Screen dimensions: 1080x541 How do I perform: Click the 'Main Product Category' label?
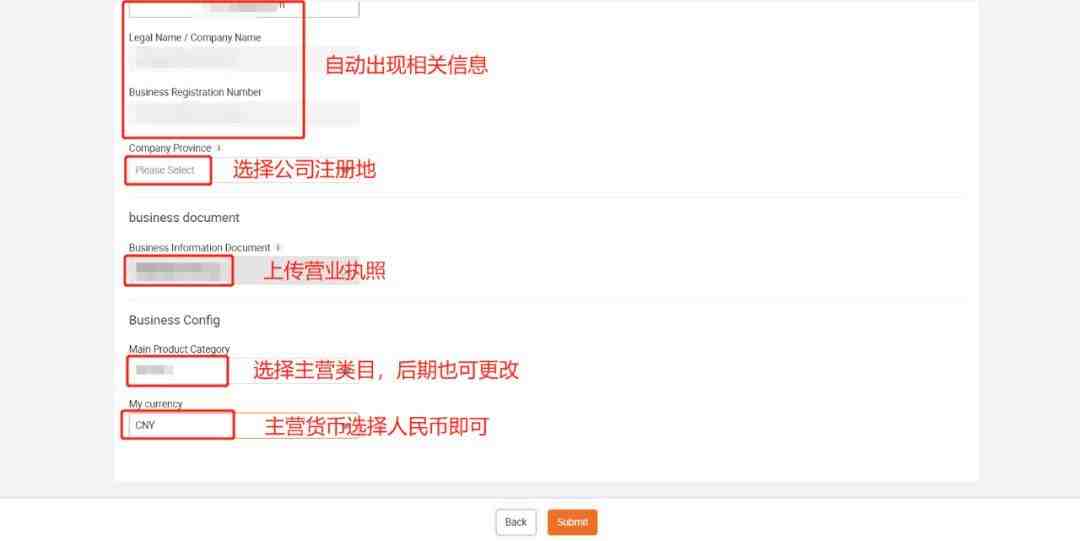pos(179,349)
